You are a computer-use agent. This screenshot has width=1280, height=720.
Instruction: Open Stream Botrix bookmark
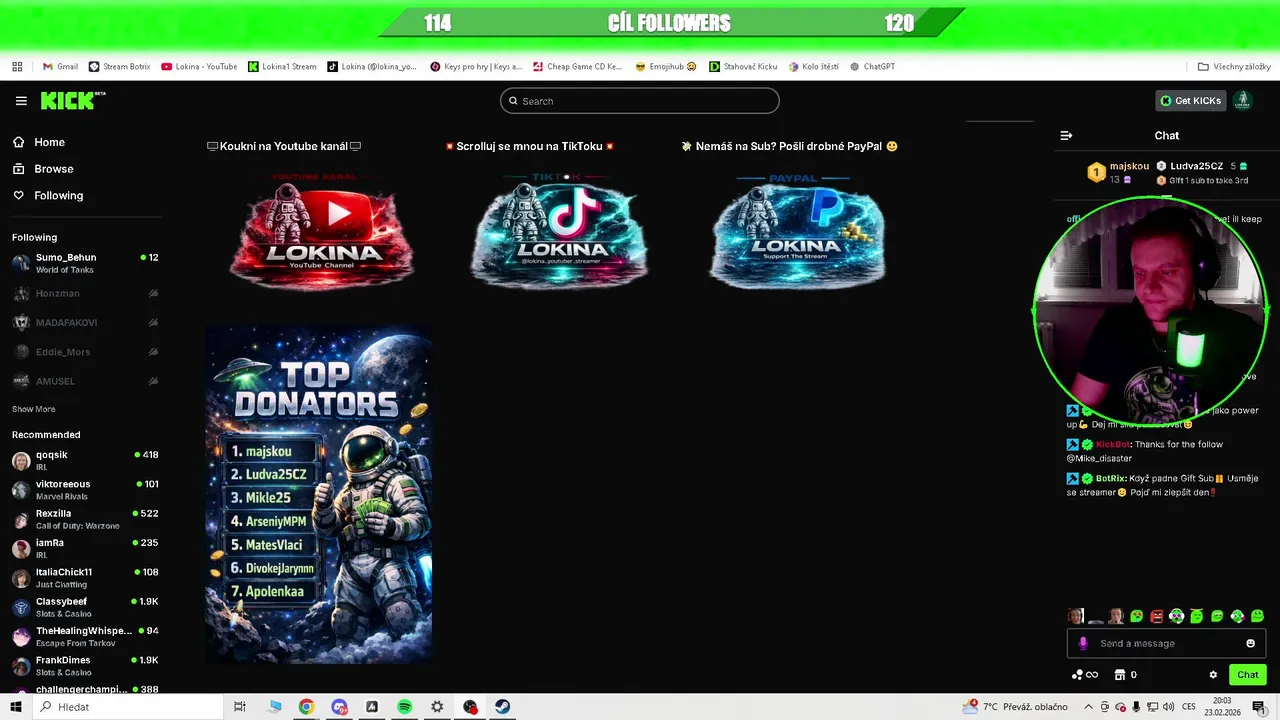click(x=119, y=67)
